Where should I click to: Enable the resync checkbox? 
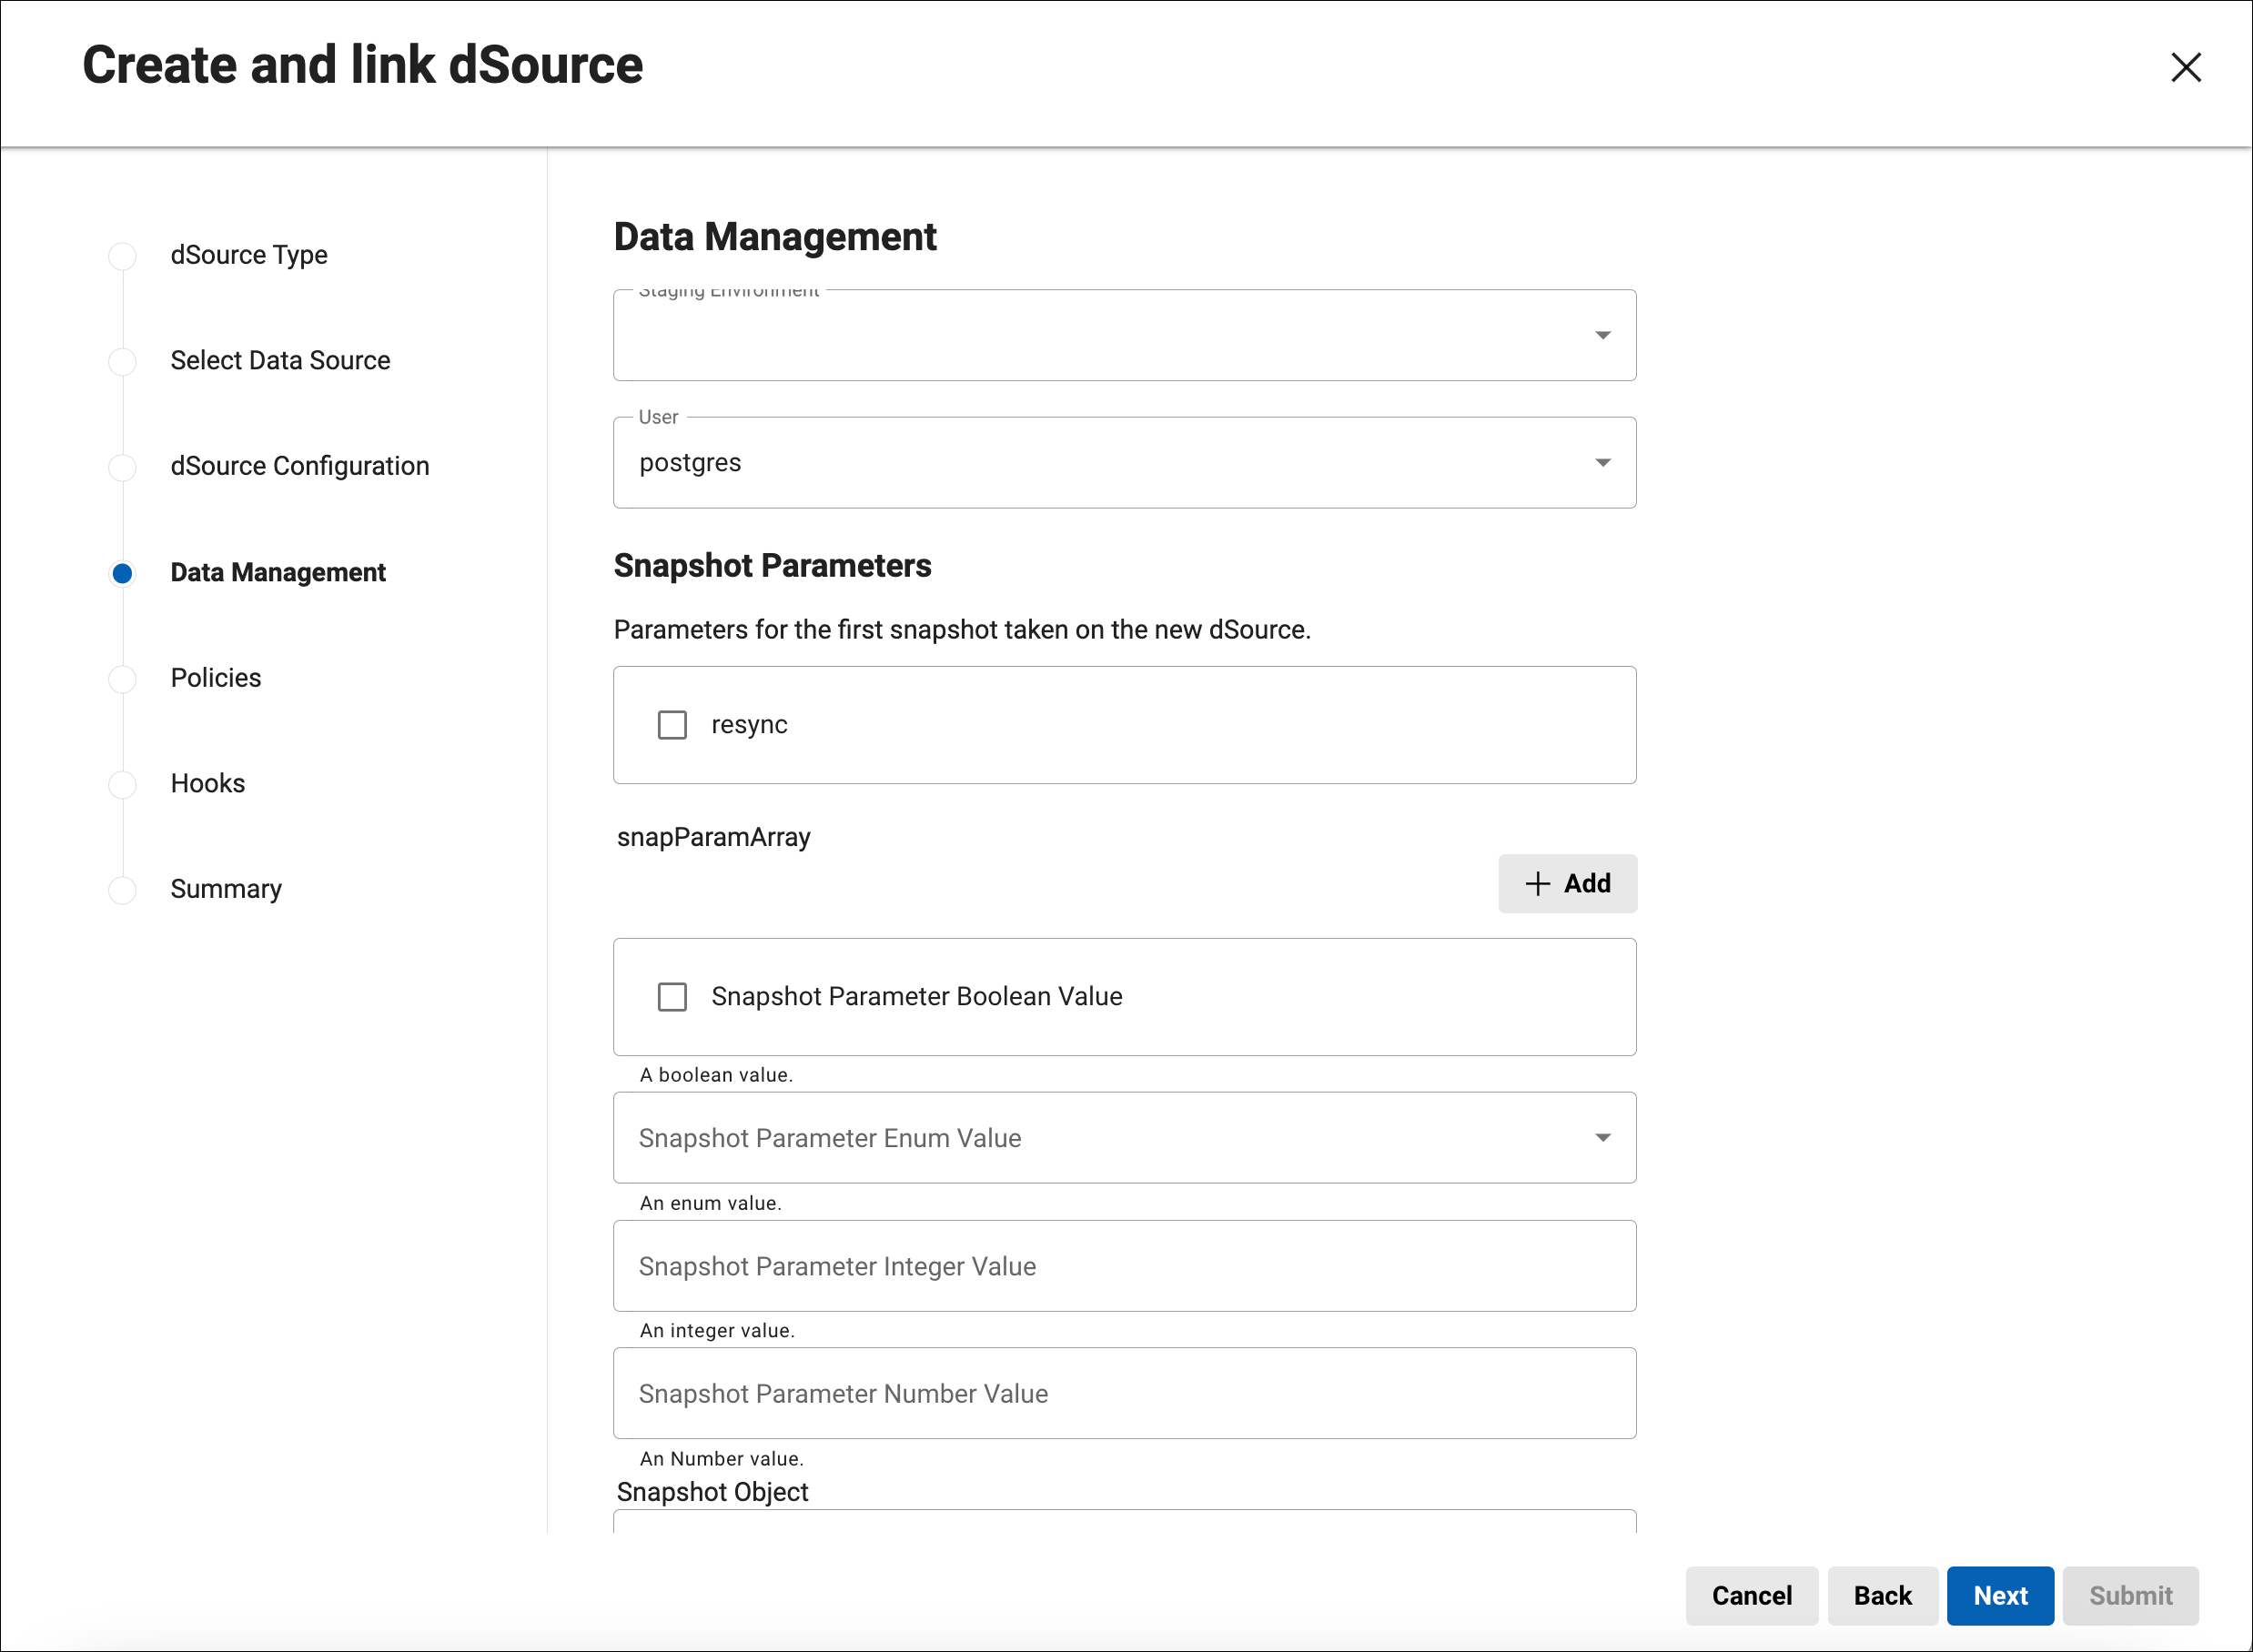pyautogui.click(x=672, y=725)
